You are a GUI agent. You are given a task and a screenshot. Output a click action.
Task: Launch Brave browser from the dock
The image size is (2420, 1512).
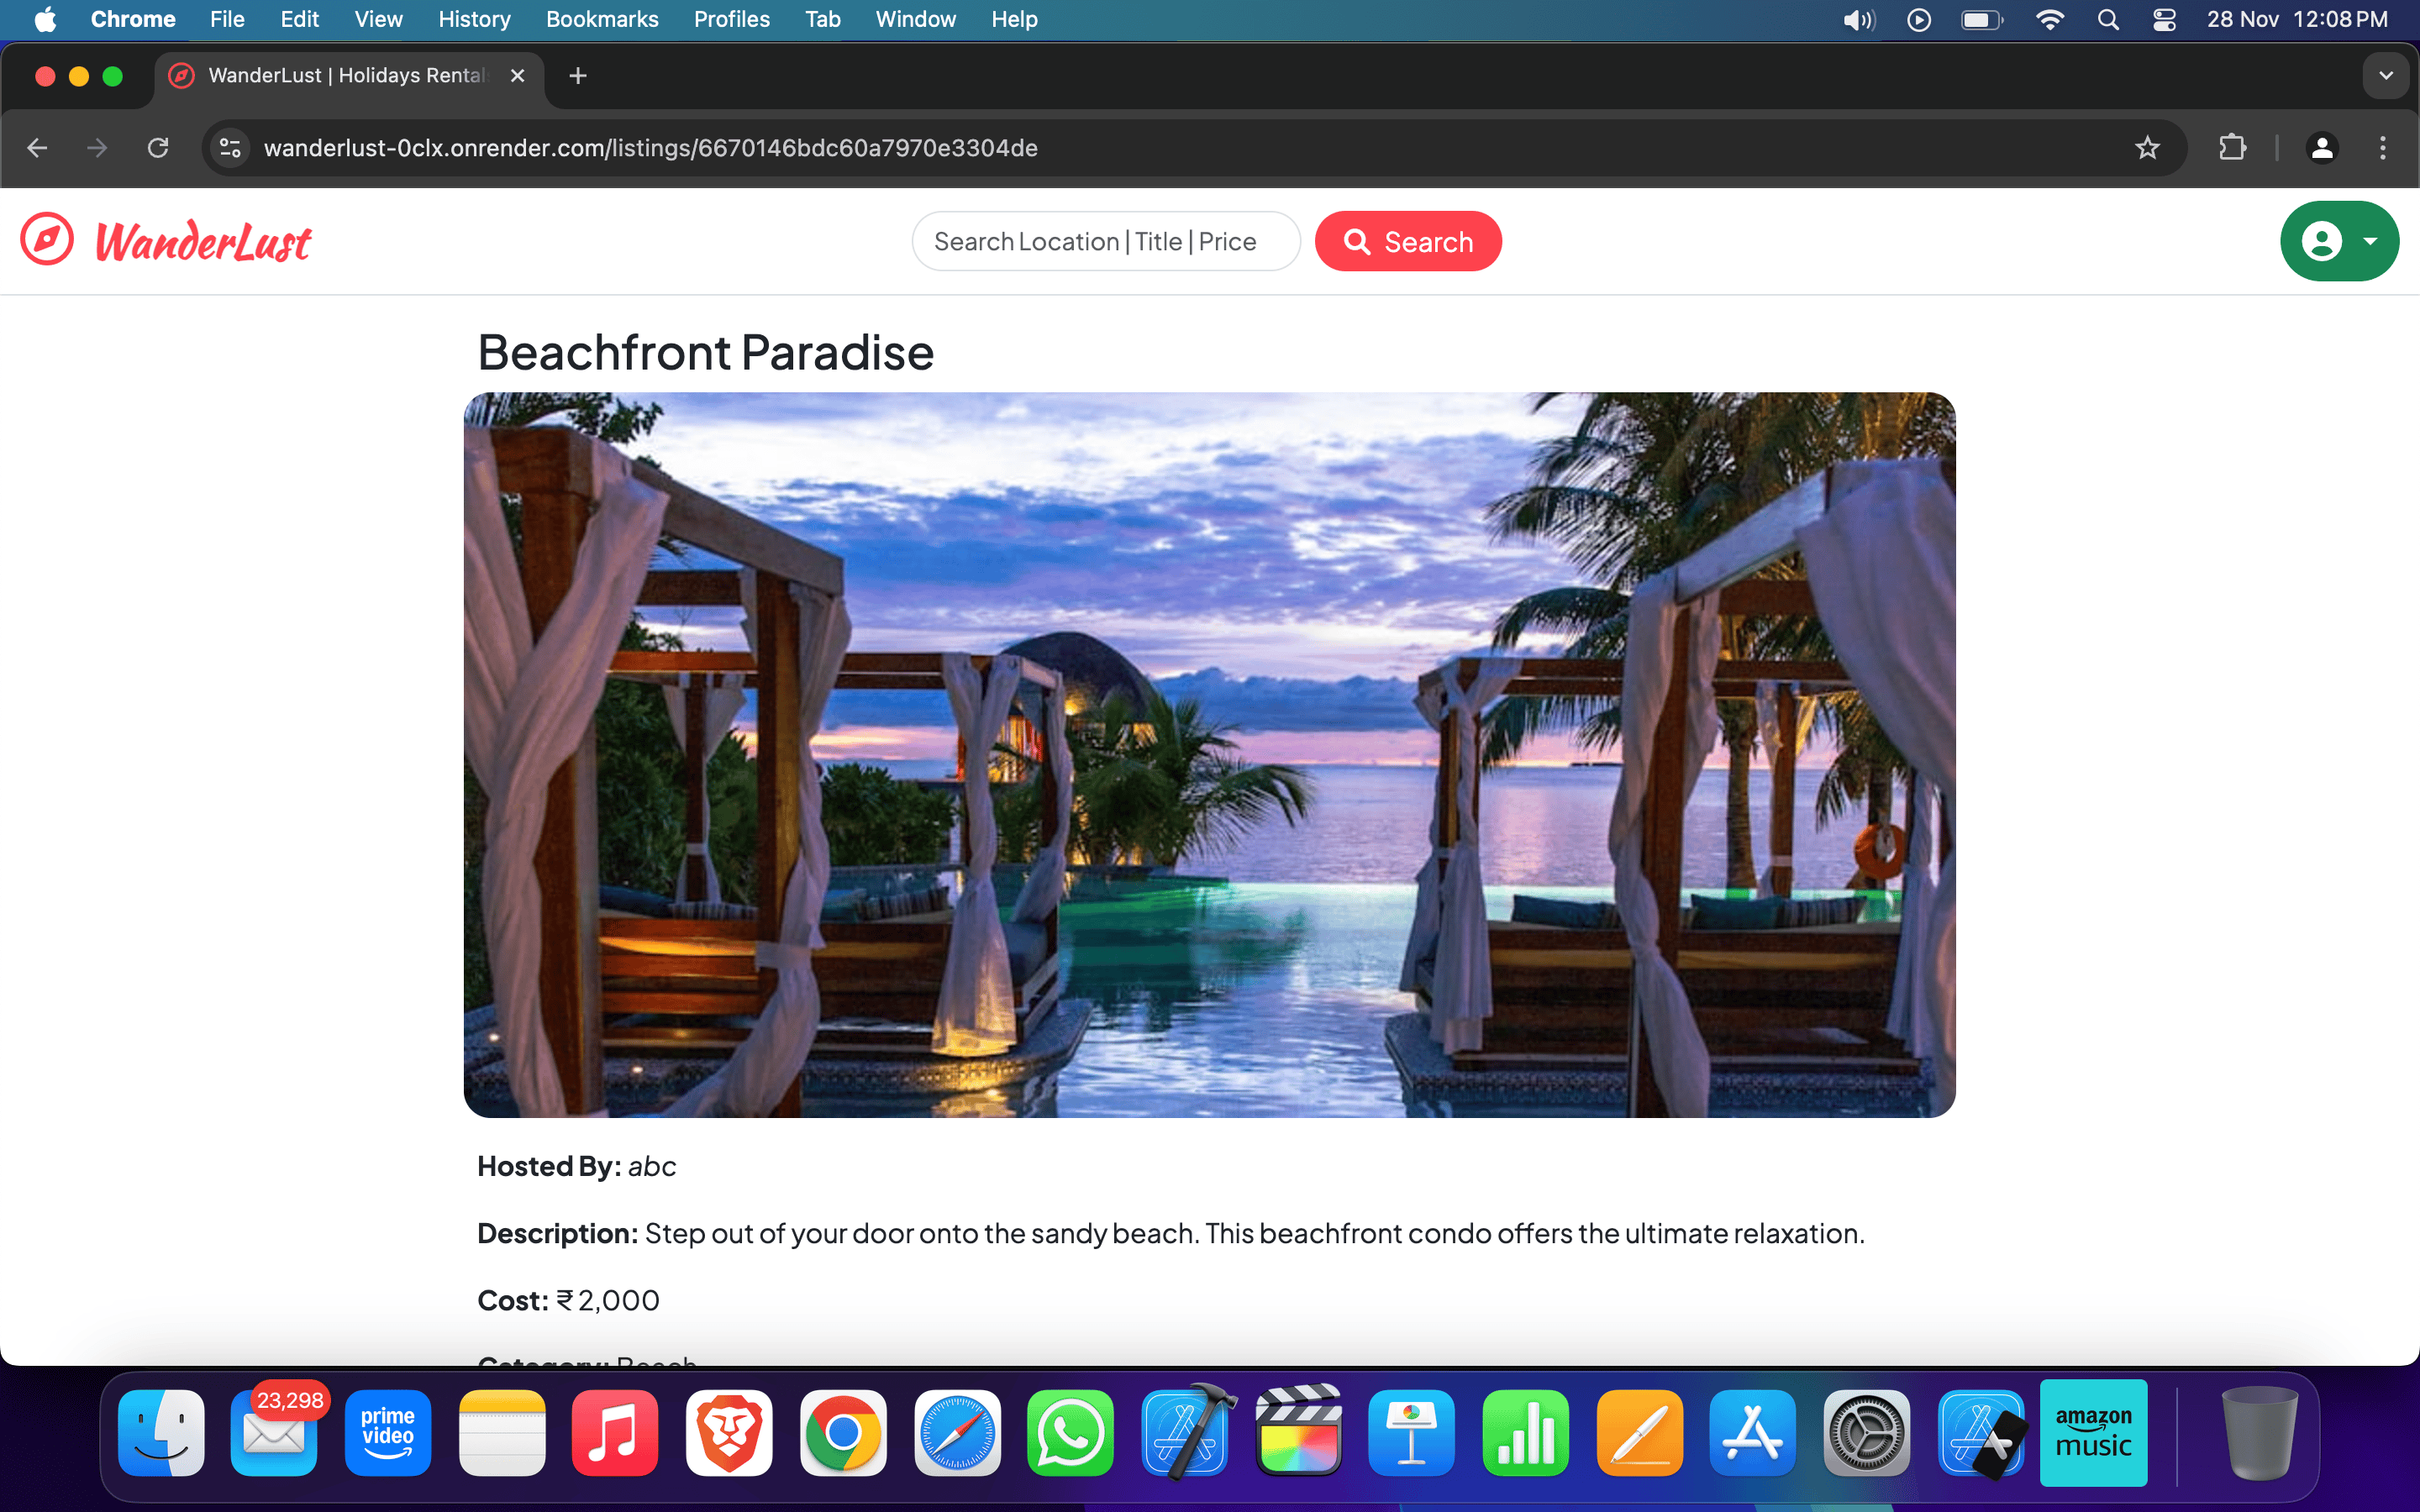point(729,1432)
